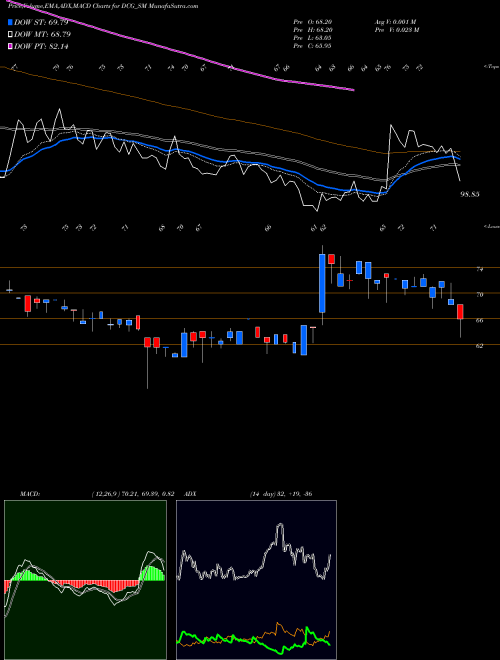Click the 66 price axis label
The image size is (500, 660).
pos(479,321)
